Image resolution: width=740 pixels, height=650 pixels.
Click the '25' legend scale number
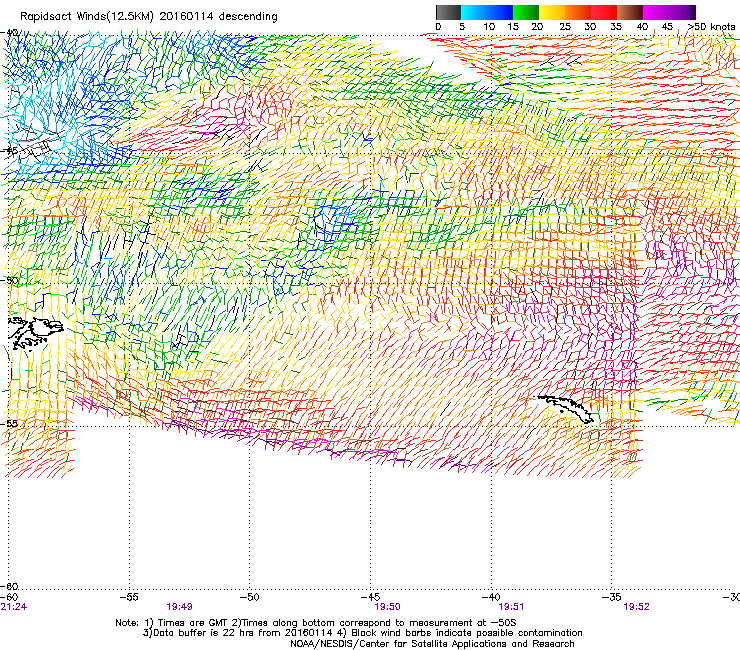click(565, 27)
